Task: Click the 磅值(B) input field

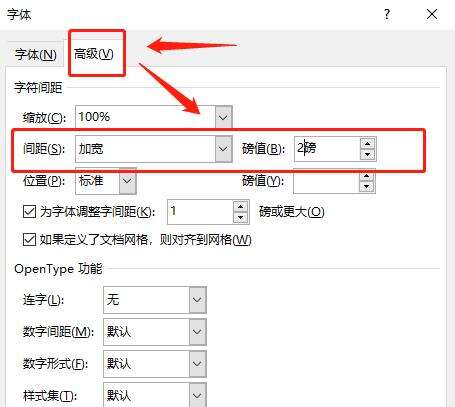Action: (327, 149)
